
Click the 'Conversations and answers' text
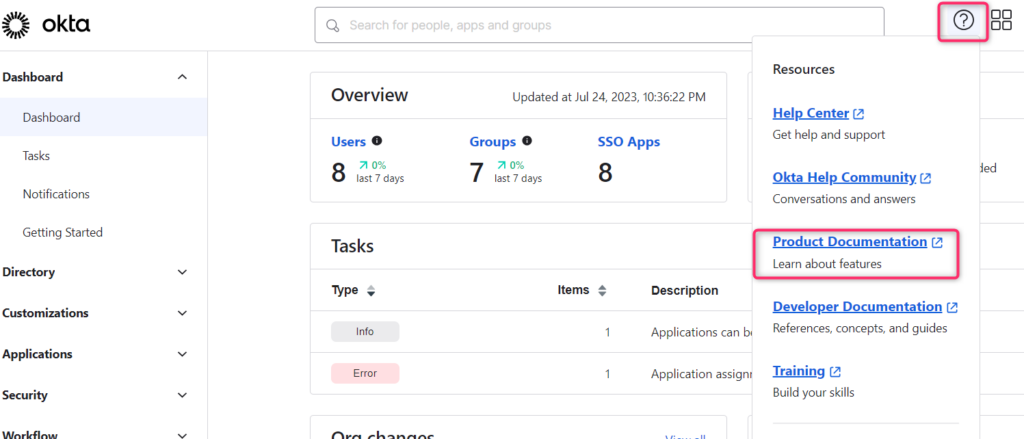pyautogui.click(x=844, y=199)
